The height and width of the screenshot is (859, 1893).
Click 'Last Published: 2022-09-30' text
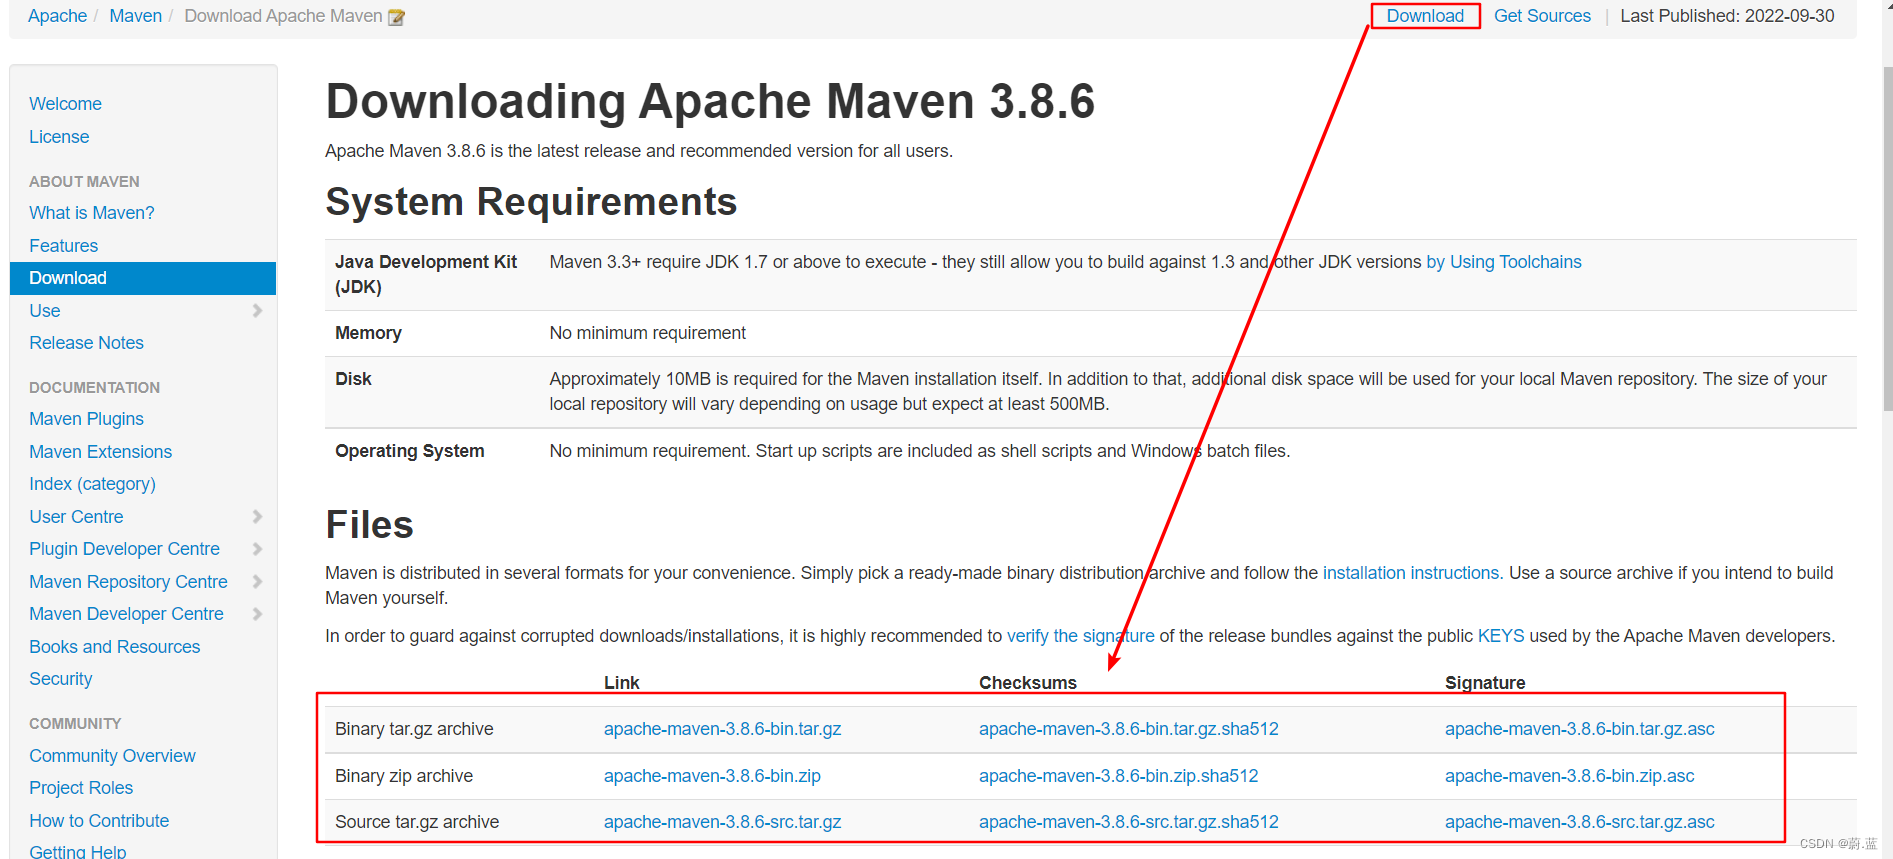click(x=1727, y=16)
